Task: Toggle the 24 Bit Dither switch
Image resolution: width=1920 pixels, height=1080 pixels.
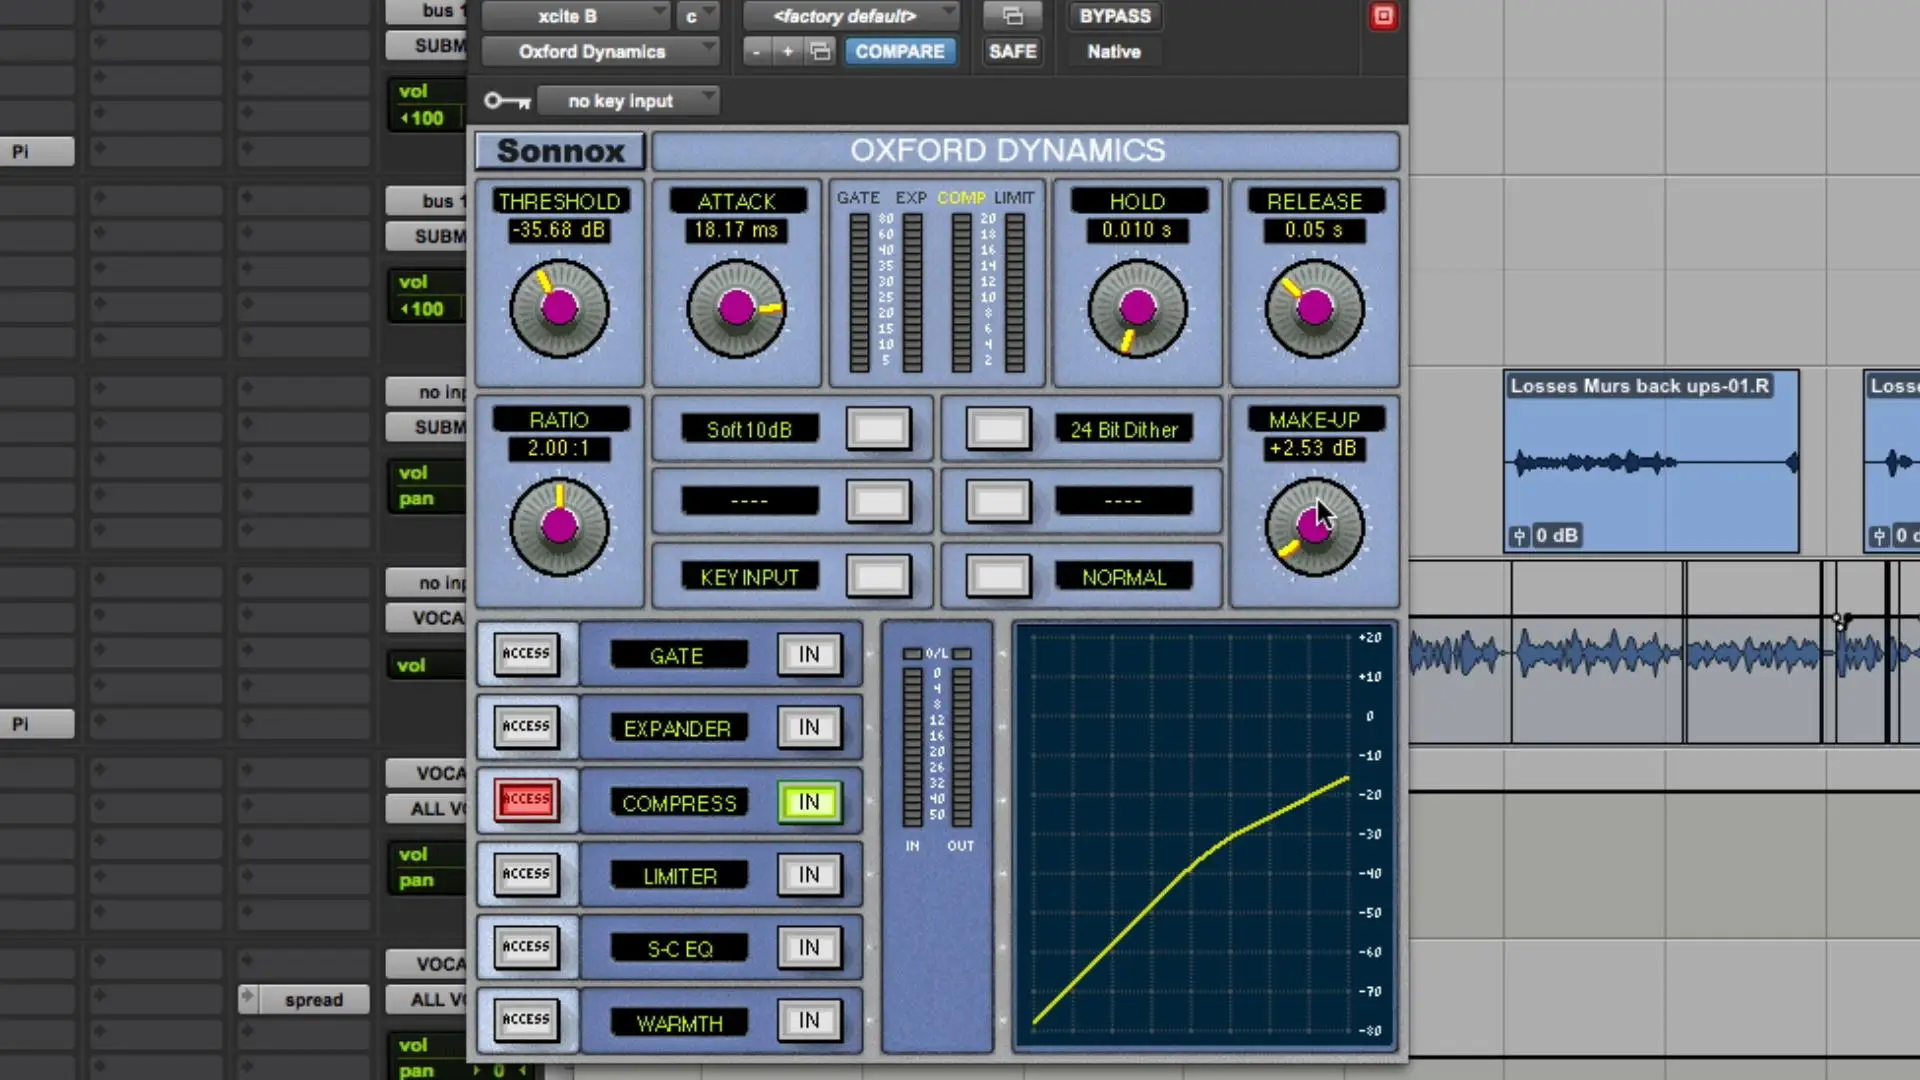Action: pos(998,429)
